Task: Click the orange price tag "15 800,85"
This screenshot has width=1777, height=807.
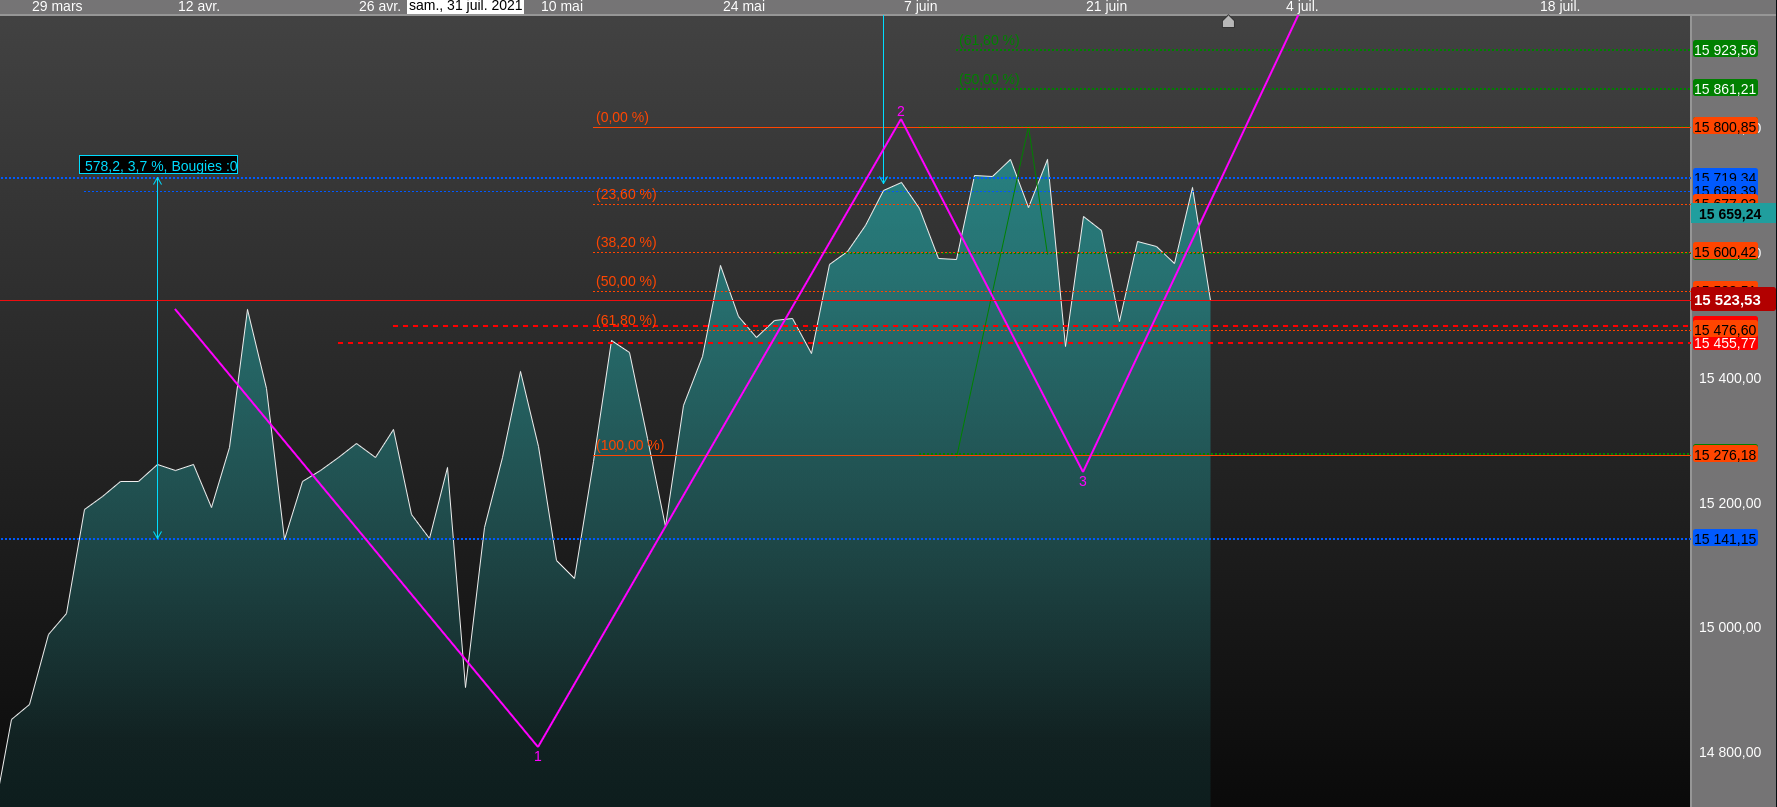Action: coord(1725,127)
